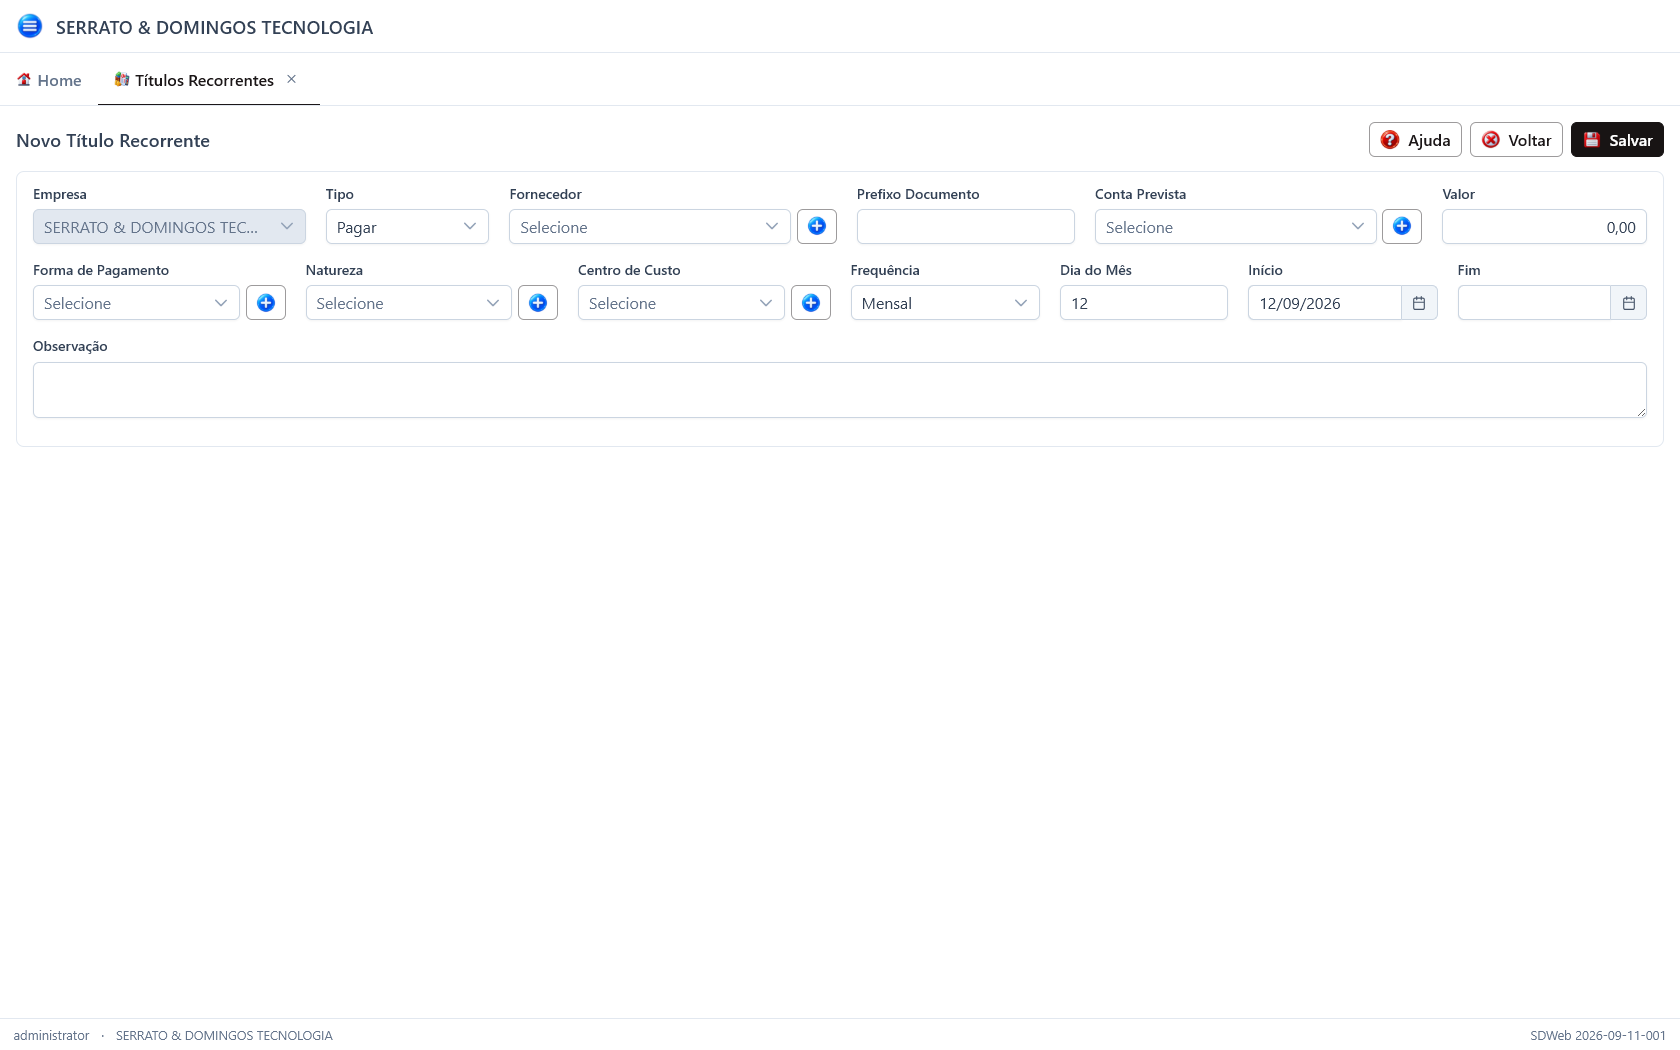Open the Natureza select box

click(409, 303)
